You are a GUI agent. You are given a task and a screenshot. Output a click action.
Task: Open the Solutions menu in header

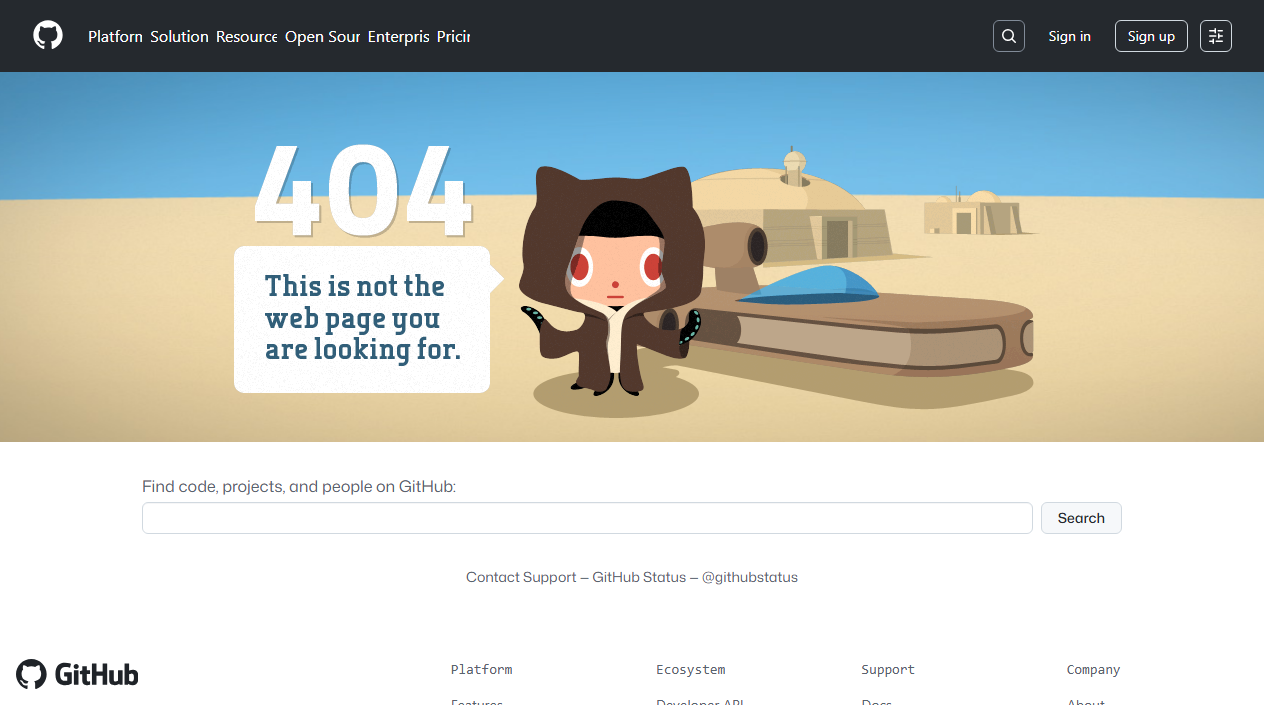180,36
